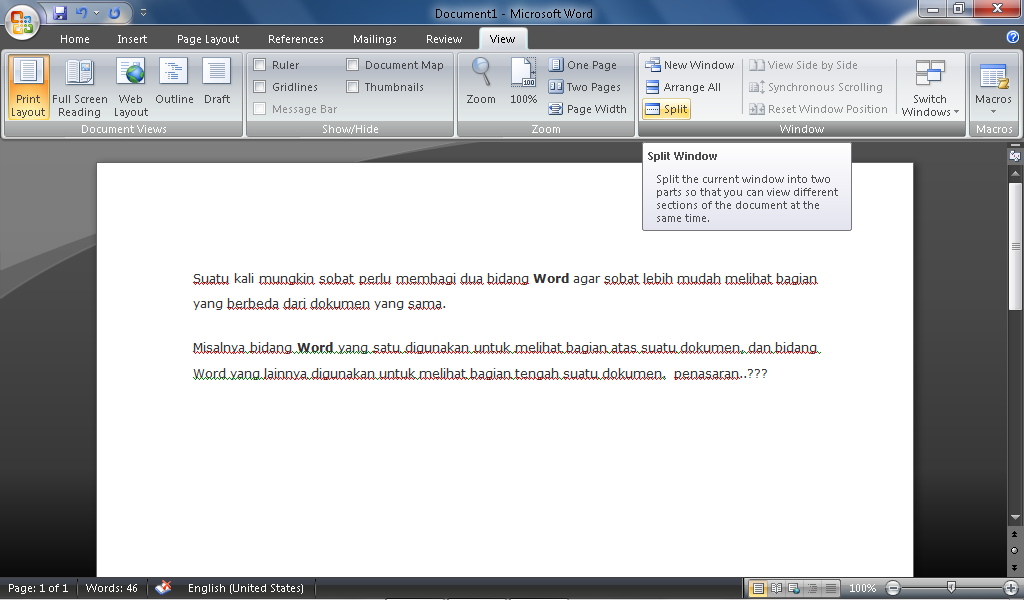Turn on the Thumbnails checkbox

(x=353, y=87)
